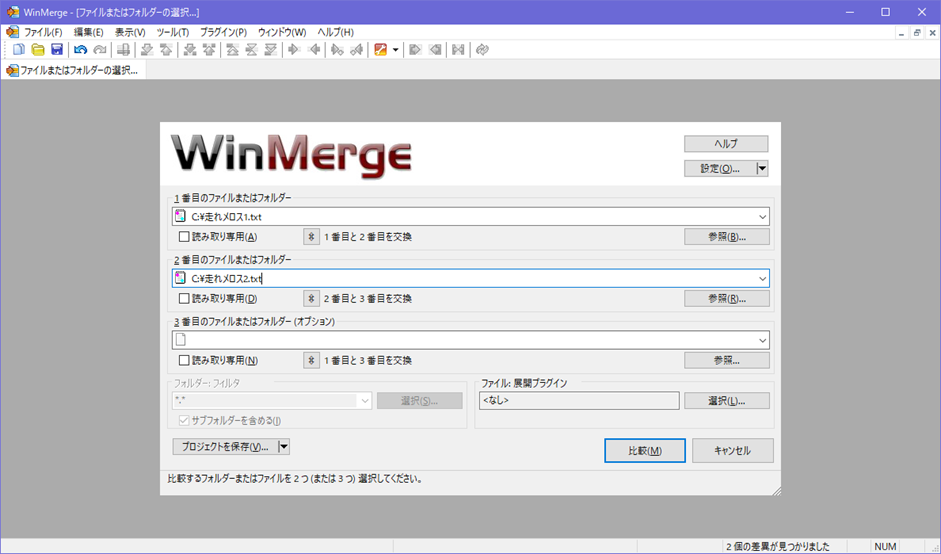Click the All Left toolbar icon
941x554 pixels.
point(434,50)
